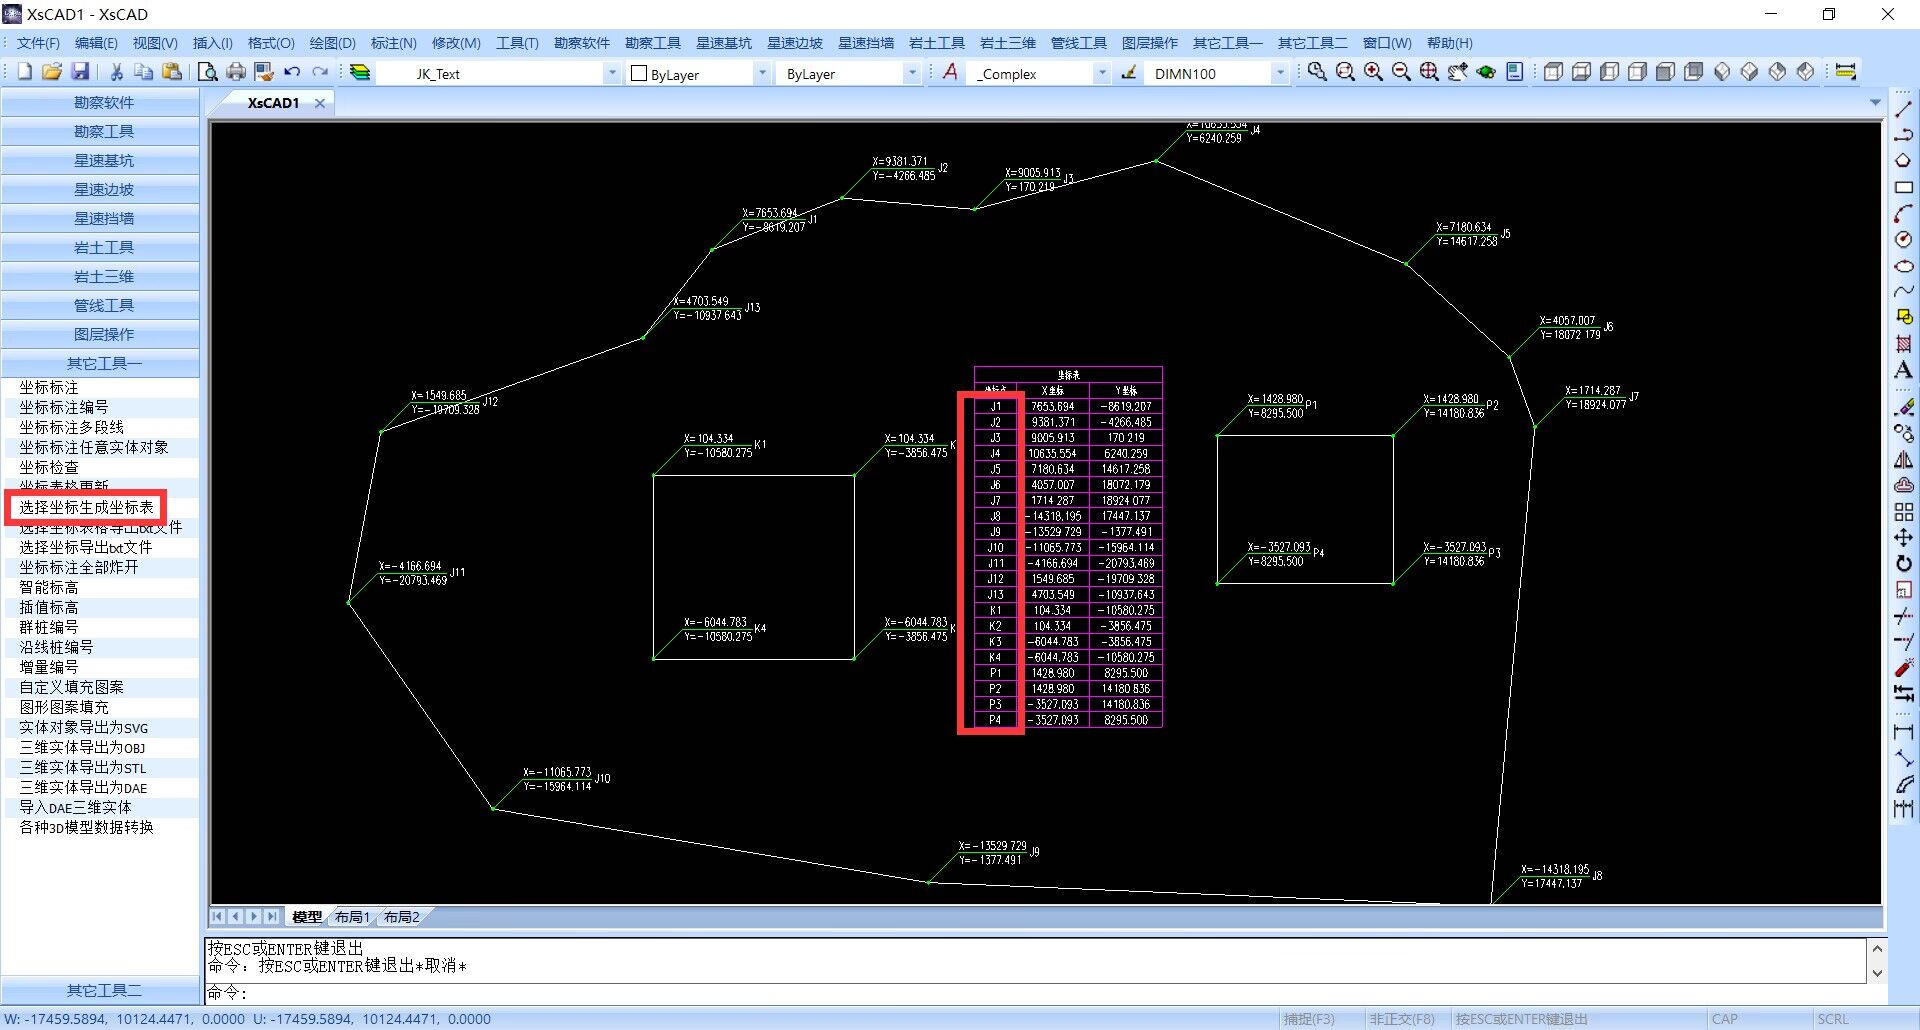The image size is (1920, 1030).
Task: Open the ByLayer linetype dropdown arrow
Action: (x=912, y=73)
